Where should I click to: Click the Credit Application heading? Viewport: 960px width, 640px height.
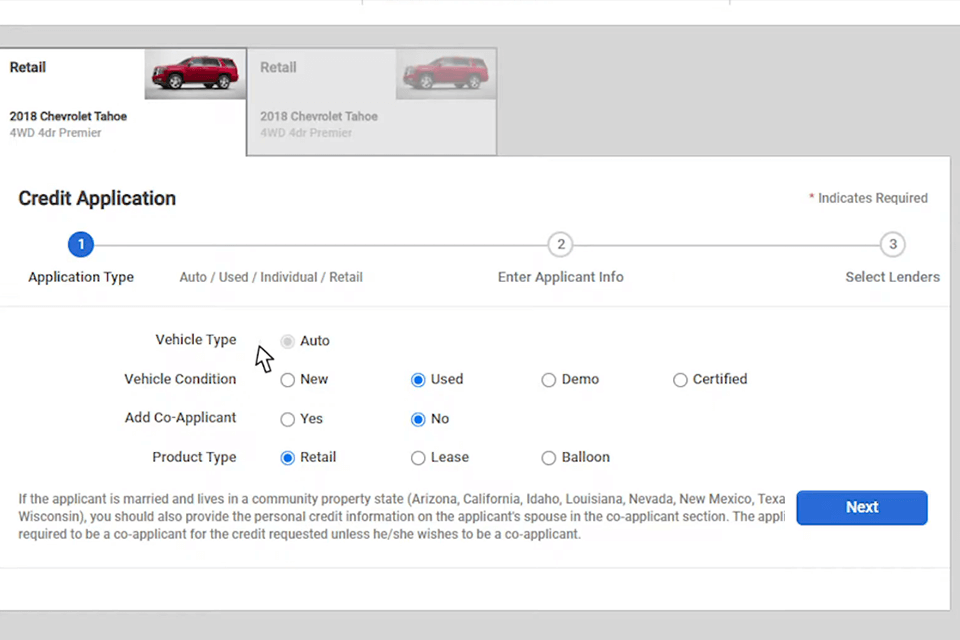tap(97, 198)
